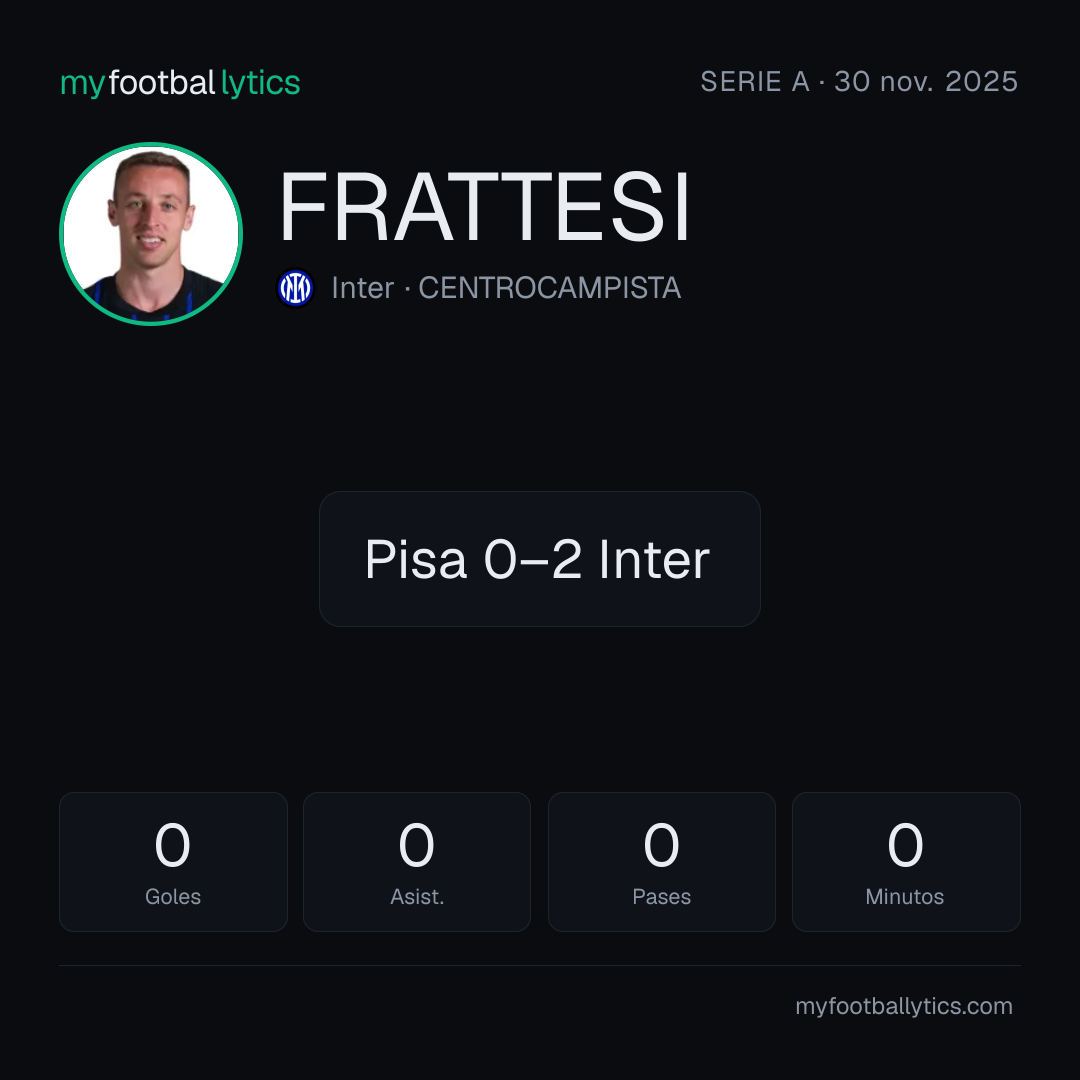Click the green 'my' logo prefix
The height and width of the screenshot is (1080, 1080).
[83, 83]
